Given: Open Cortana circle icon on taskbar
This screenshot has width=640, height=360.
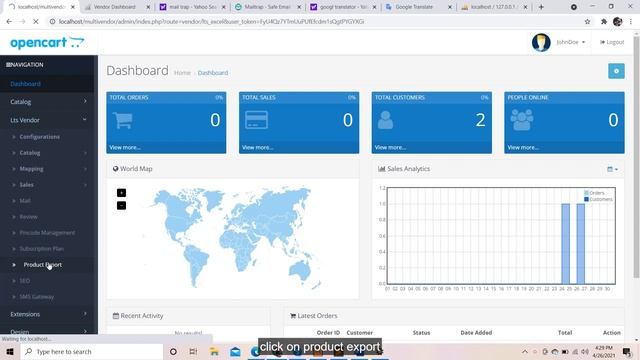Looking at the screenshot, I should pos(173,351).
